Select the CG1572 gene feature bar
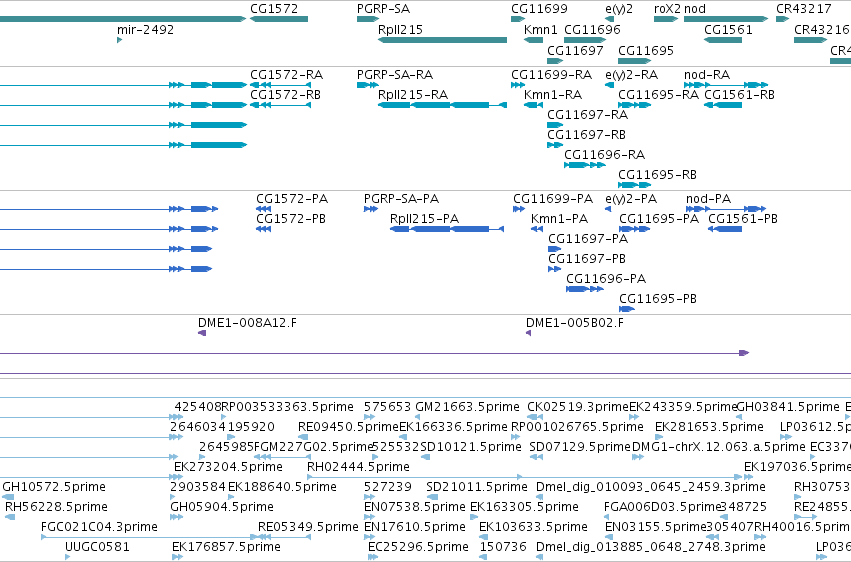This screenshot has height=562, width=851. (x=279, y=19)
